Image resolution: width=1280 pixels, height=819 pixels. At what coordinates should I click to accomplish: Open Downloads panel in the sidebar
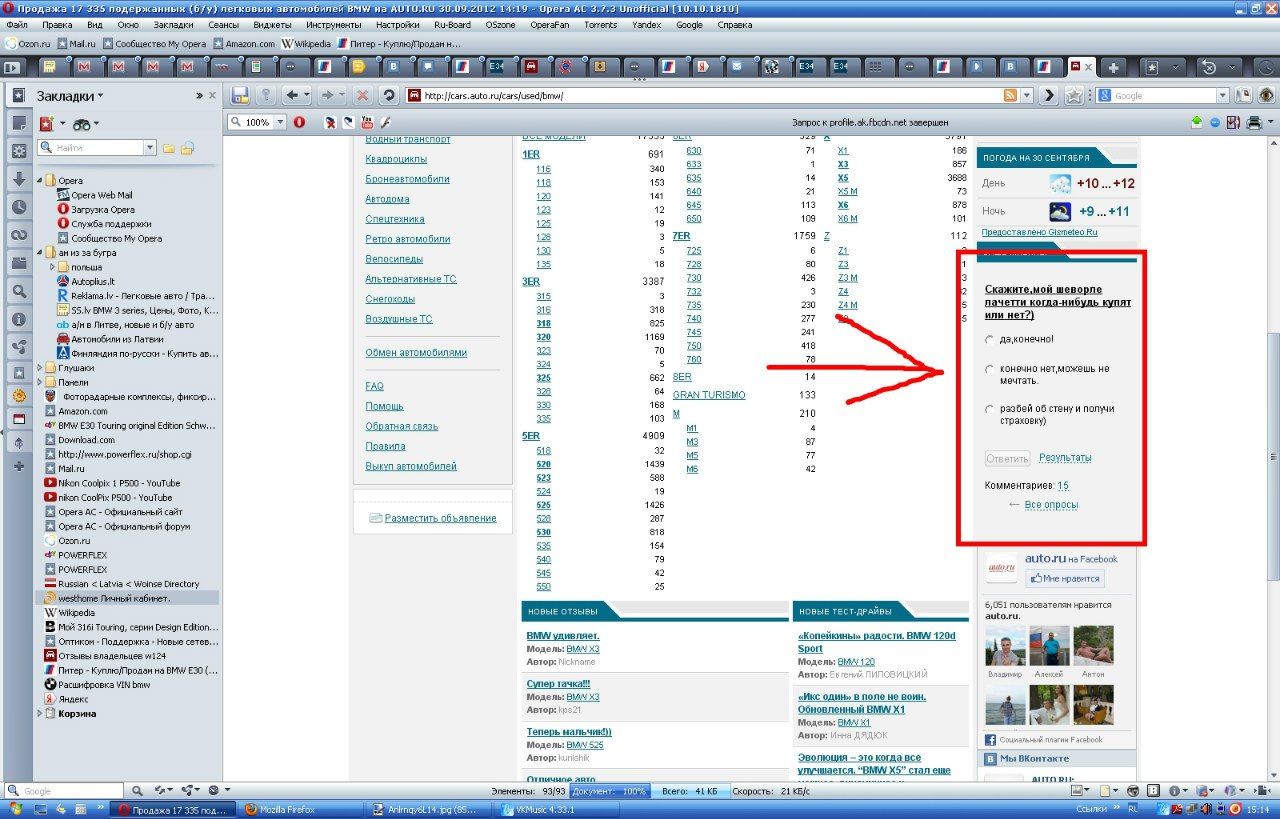point(19,179)
